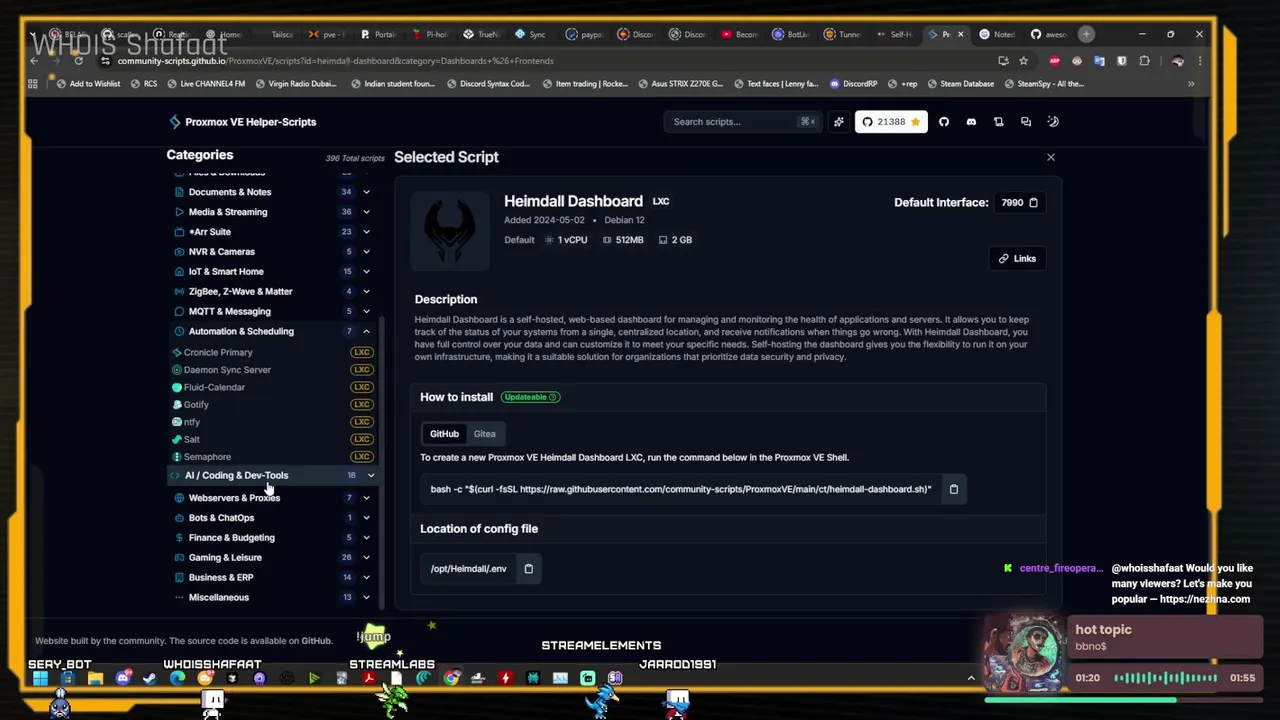Open the changelog scroll icon in header

[998, 122]
